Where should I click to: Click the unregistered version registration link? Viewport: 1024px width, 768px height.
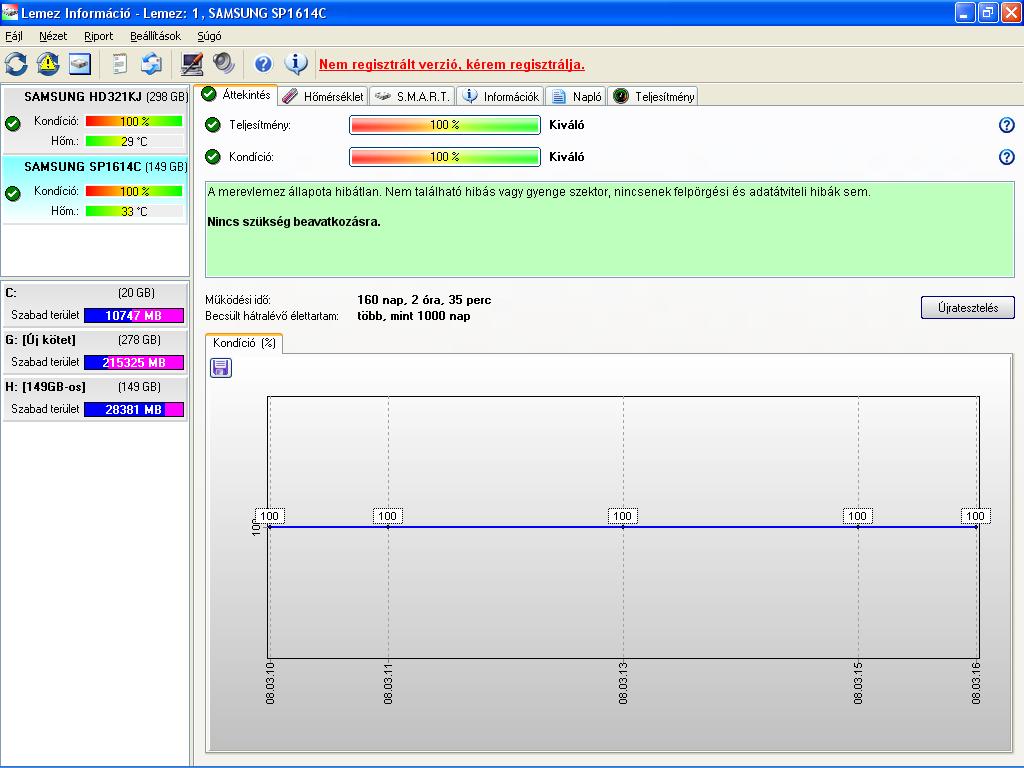point(451,65)
